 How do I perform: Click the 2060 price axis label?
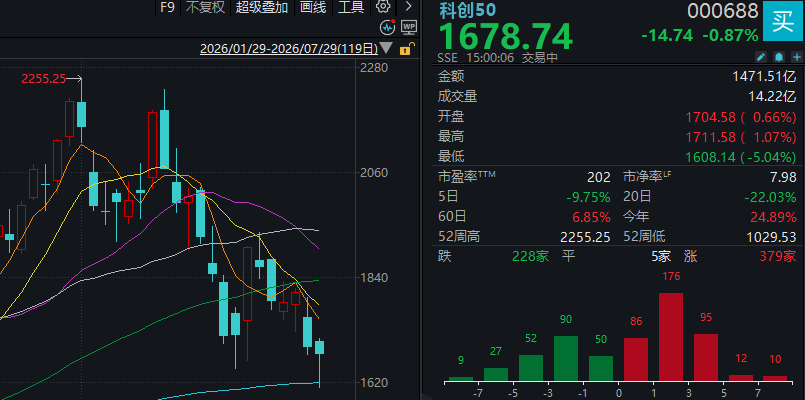pos(374,173)
